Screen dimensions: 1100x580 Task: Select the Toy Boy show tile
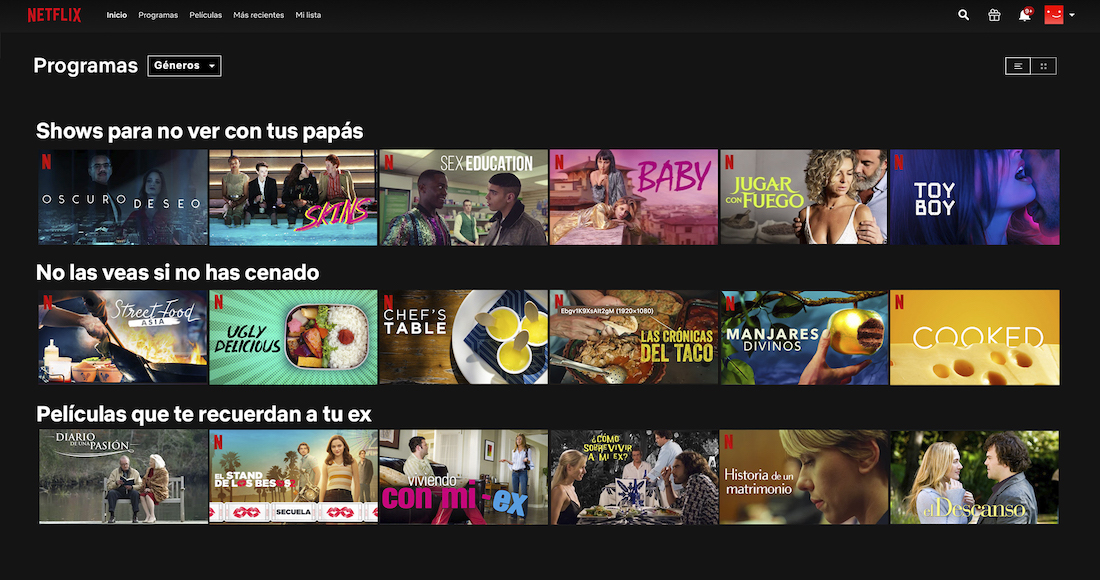[x=974, y=197]
